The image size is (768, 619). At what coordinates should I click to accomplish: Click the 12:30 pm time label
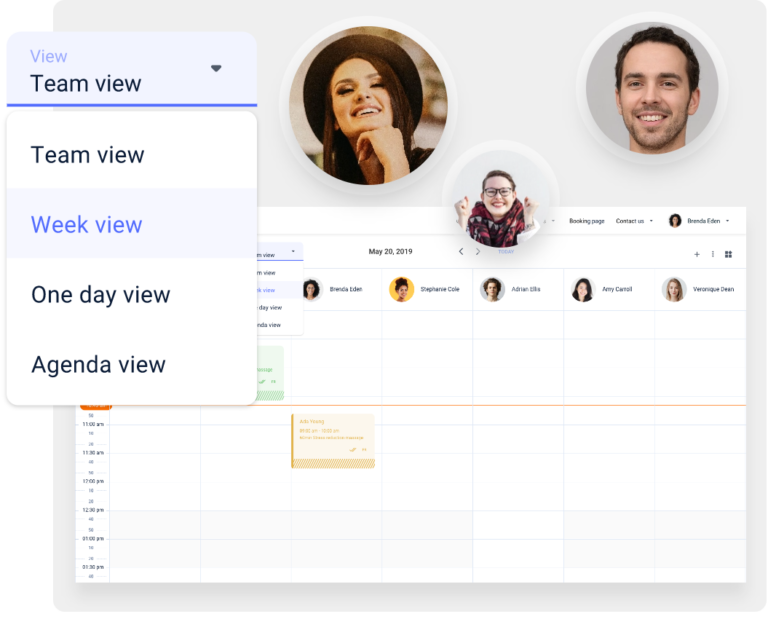click(93, 510)
